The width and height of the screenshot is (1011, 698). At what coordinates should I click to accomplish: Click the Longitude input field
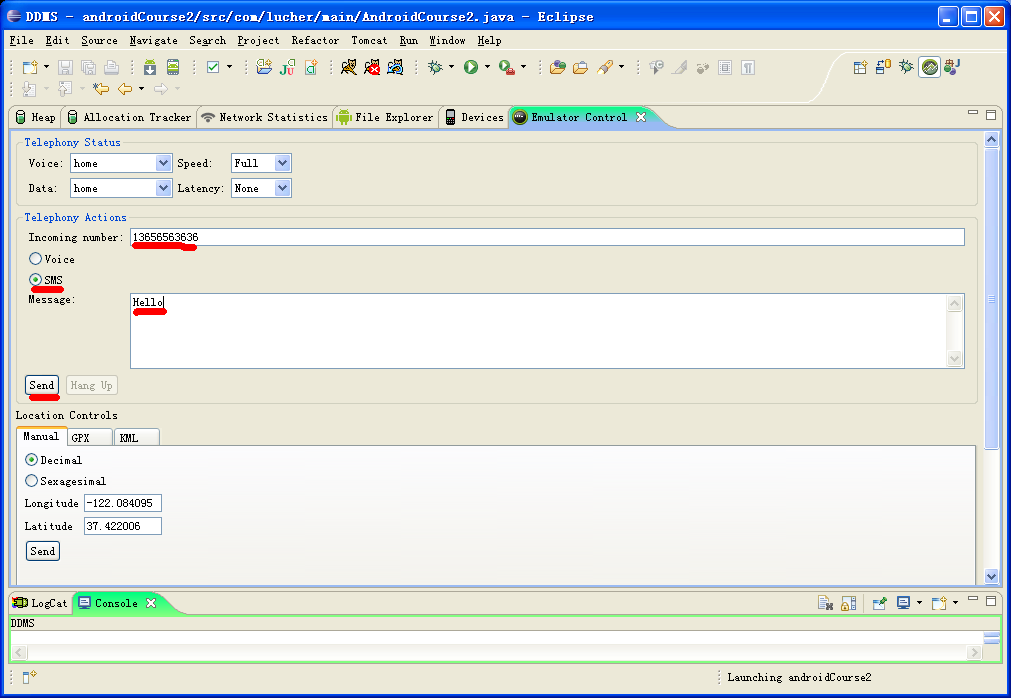123,503
